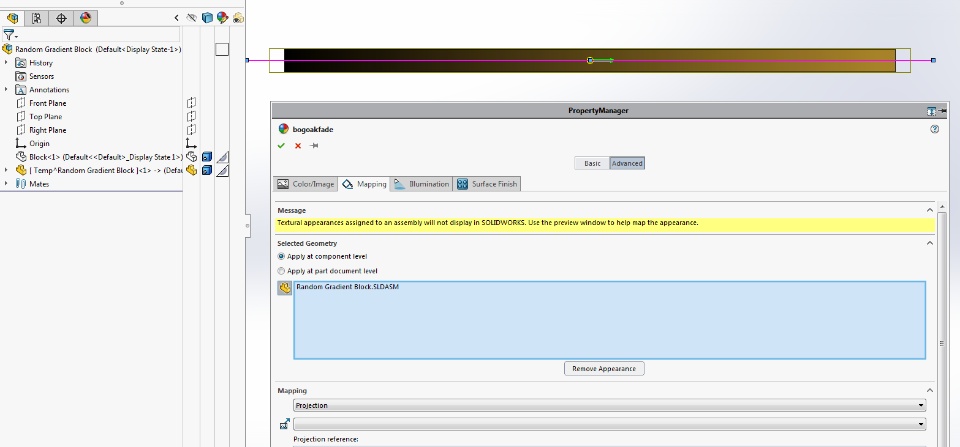960x447 pixels.
Task: Open the Surface Finish tab
Action: pos(487,184)
